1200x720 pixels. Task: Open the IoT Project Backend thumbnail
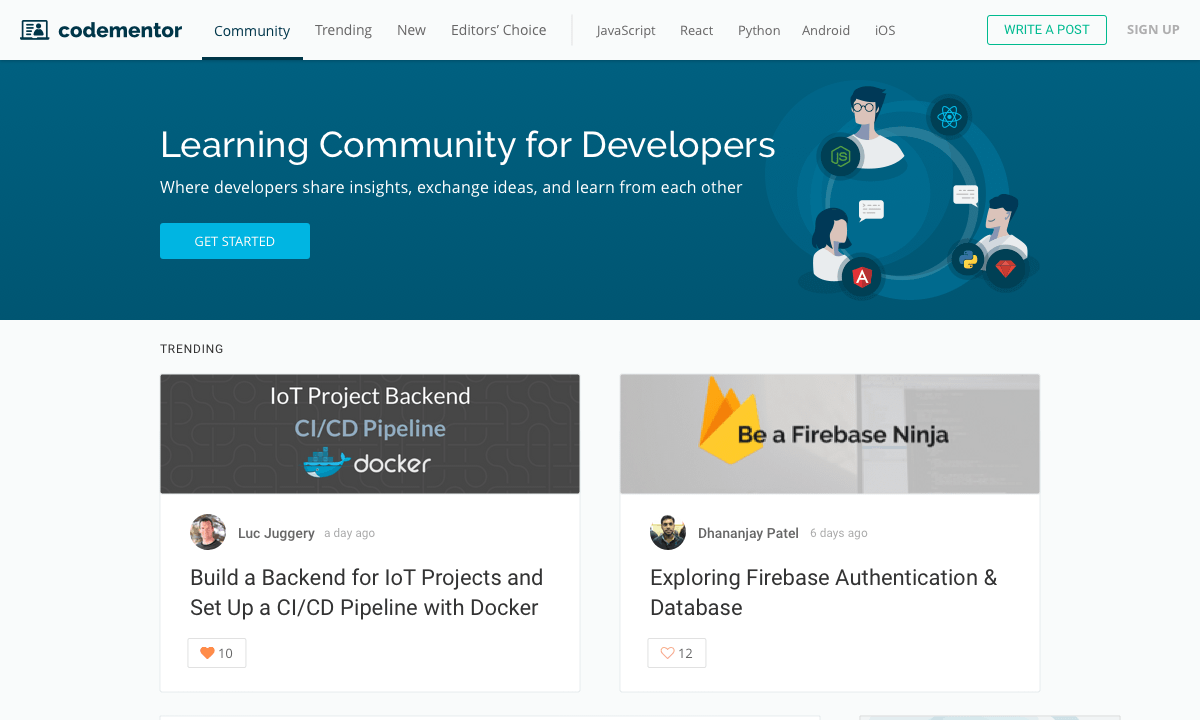[370, 434]
